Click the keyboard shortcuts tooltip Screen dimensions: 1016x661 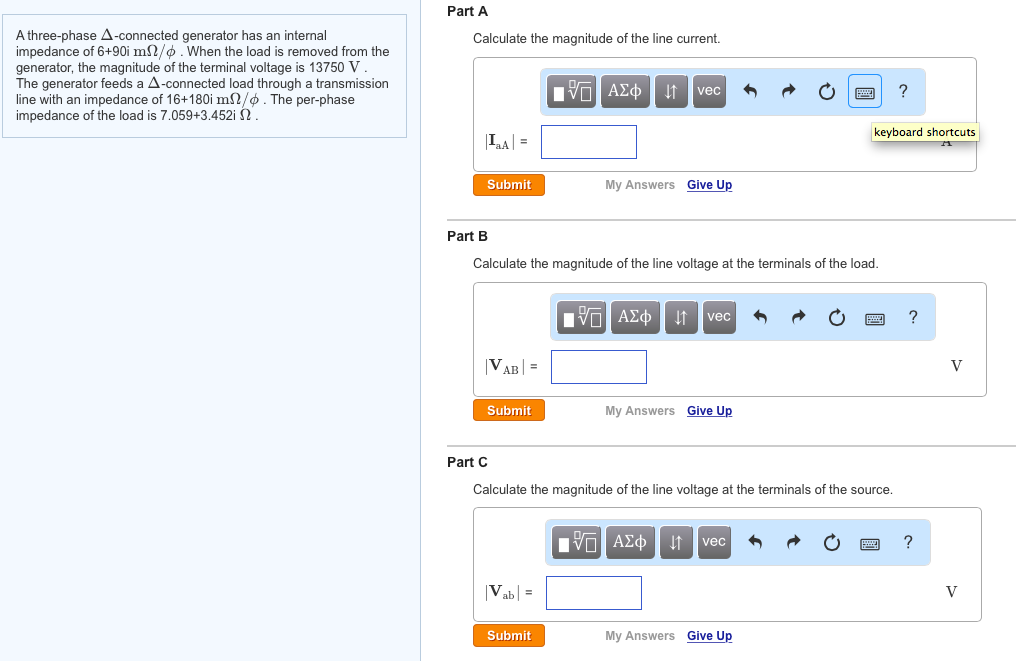(x=923, y=131)
